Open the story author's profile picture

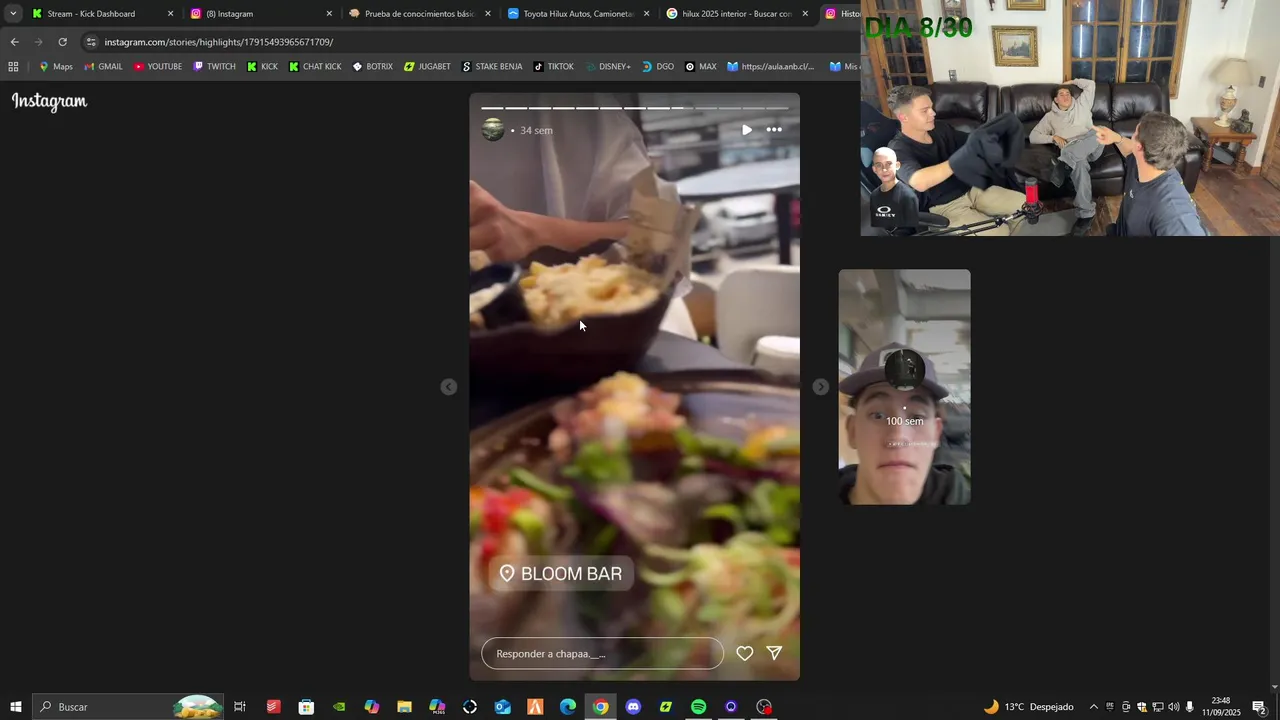(493, 130)
